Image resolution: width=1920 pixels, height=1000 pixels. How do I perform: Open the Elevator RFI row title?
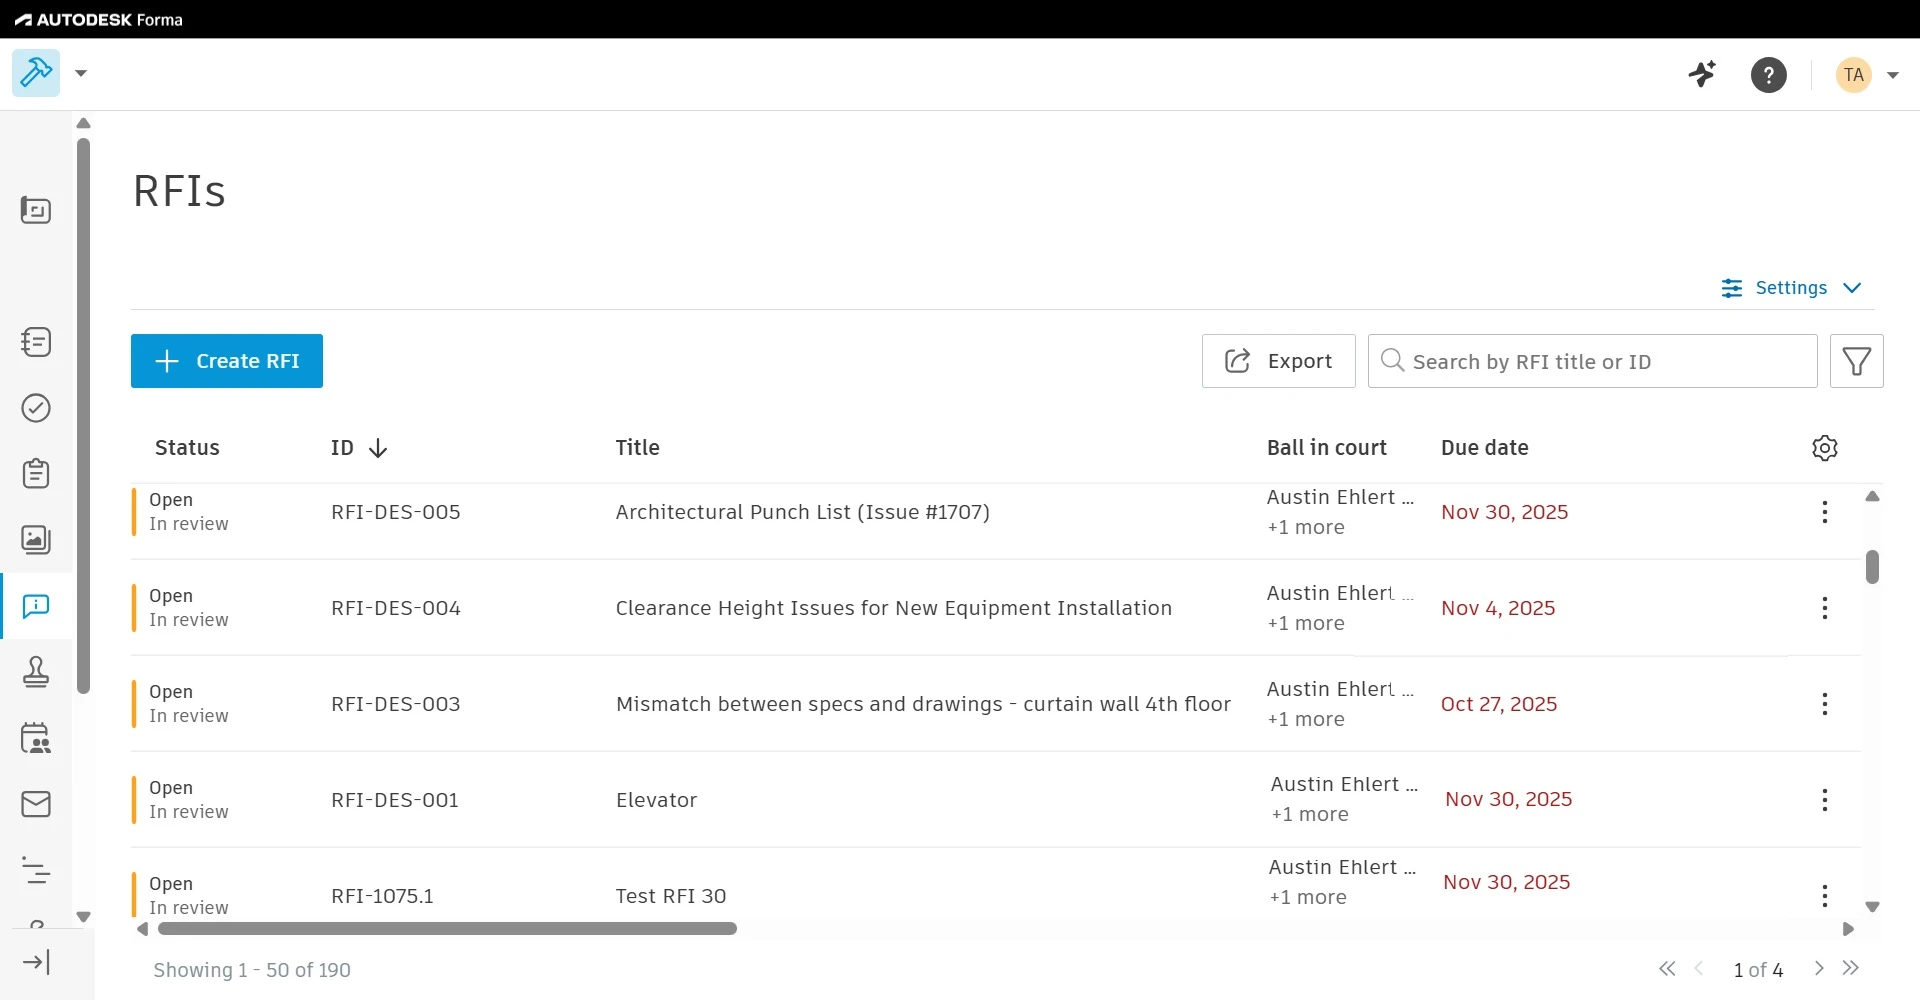coord(656,800)
